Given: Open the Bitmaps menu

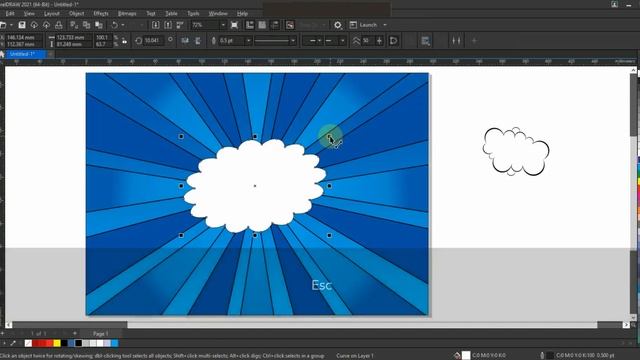Looking at the screenshot, I should pyautogui.click(x=127, y=13).
